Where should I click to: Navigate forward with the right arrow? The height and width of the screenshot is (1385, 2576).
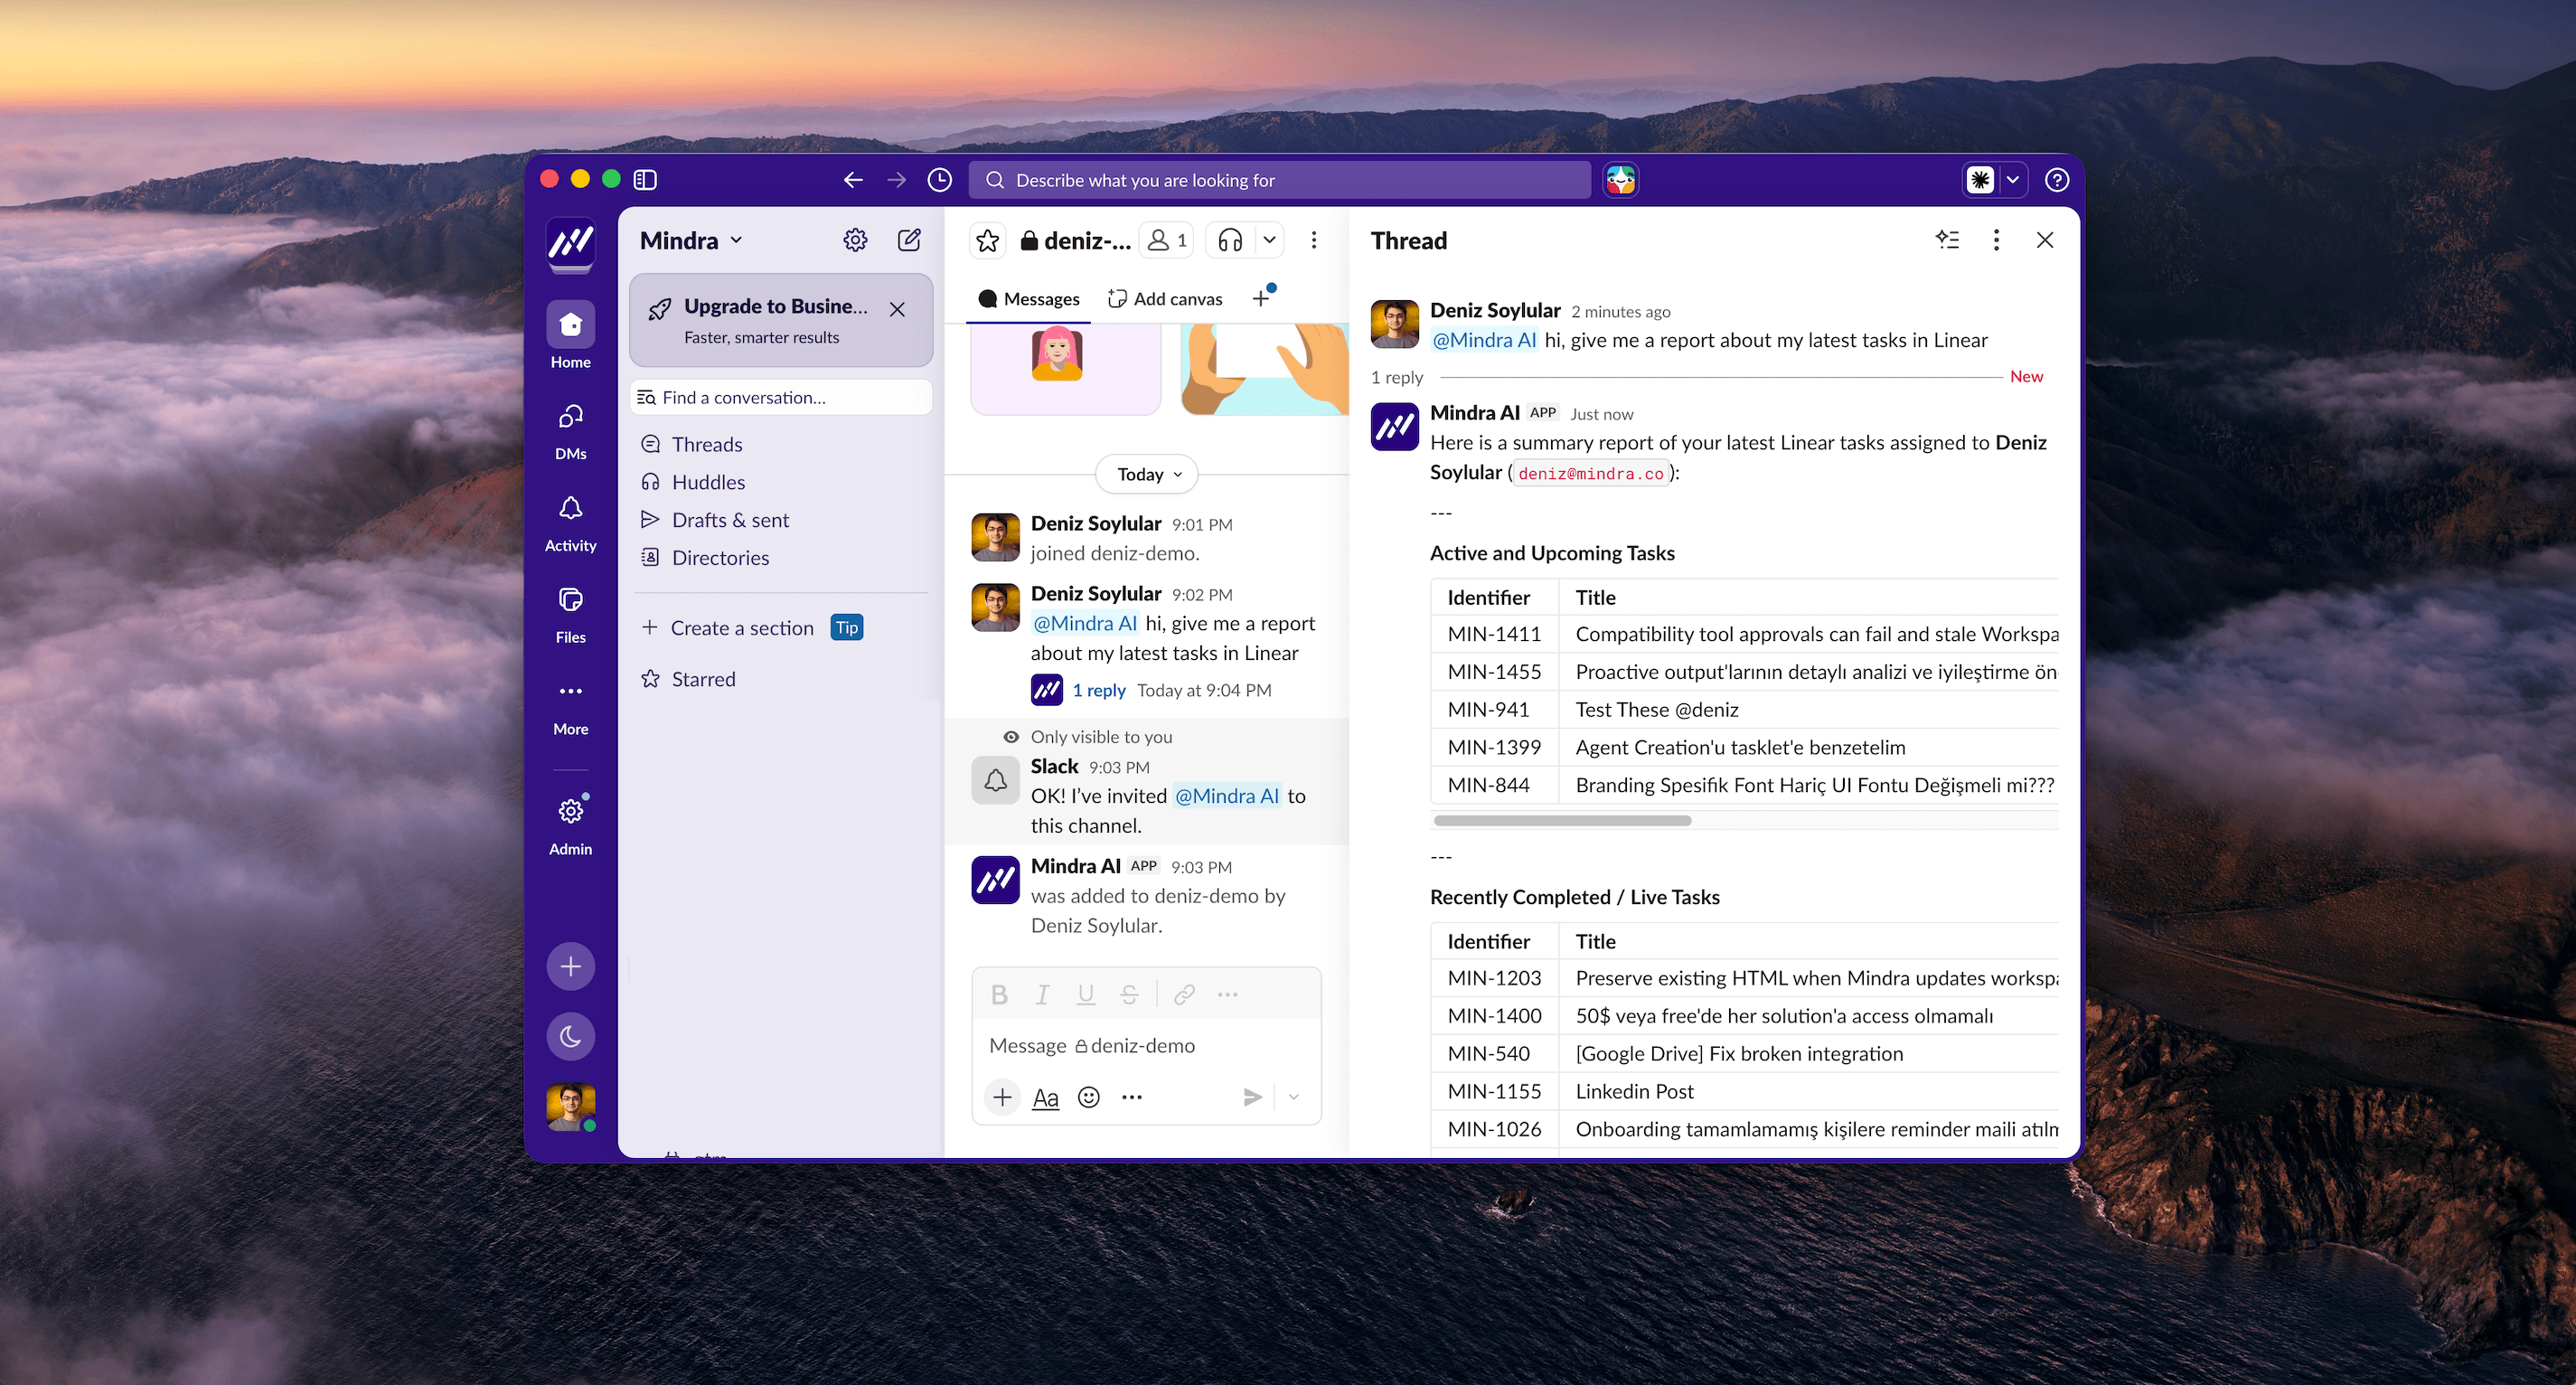click(x=896, y=180)
